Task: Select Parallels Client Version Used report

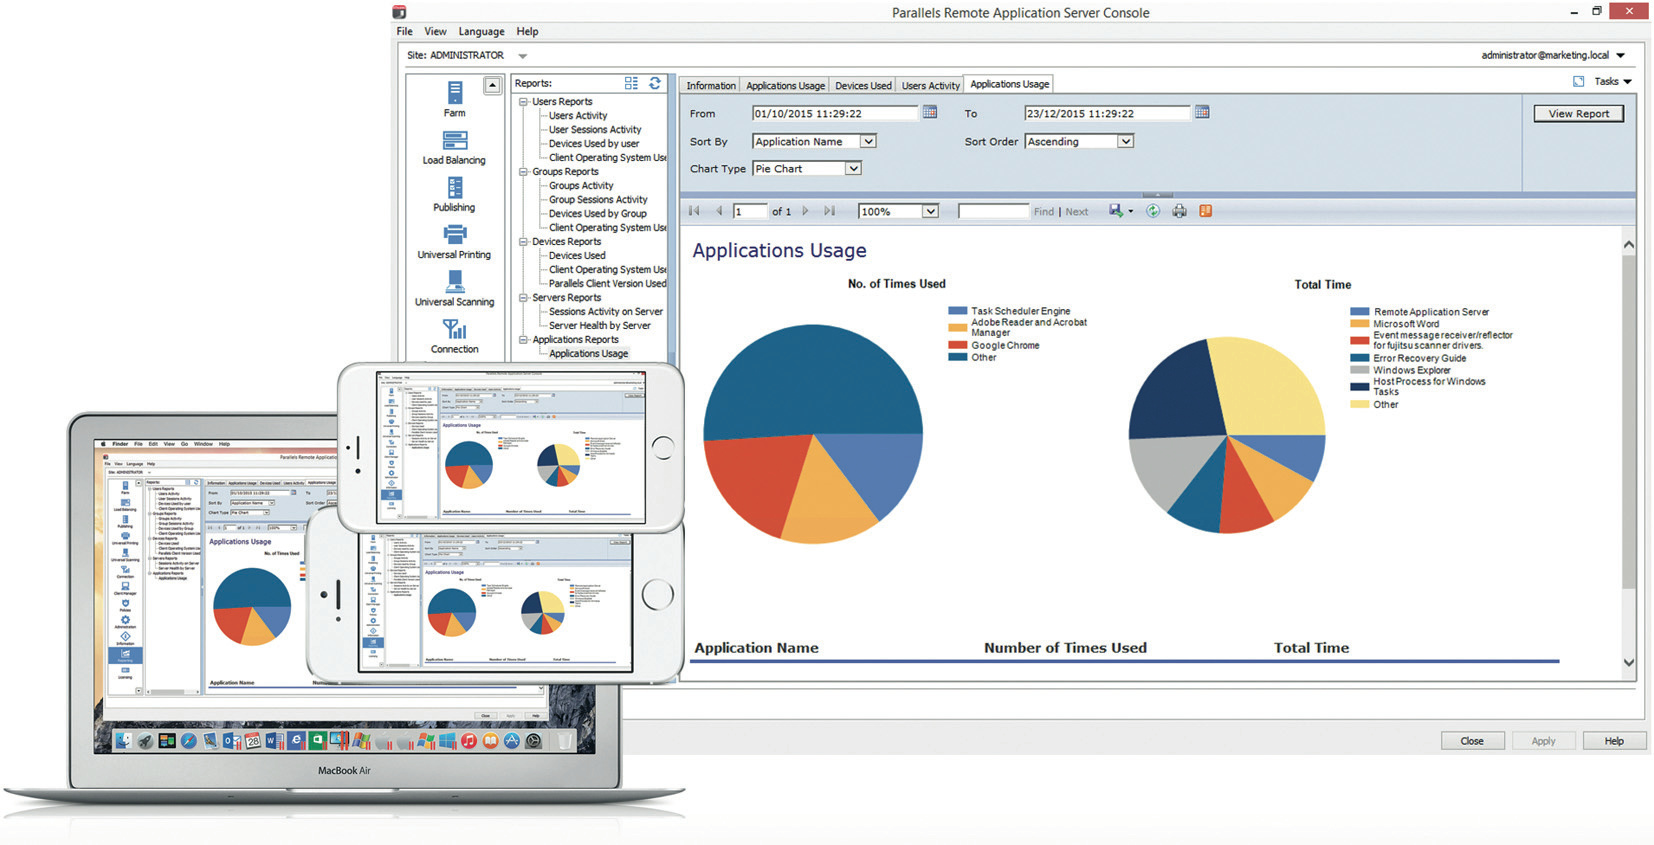Action: (x=607, y=283)
